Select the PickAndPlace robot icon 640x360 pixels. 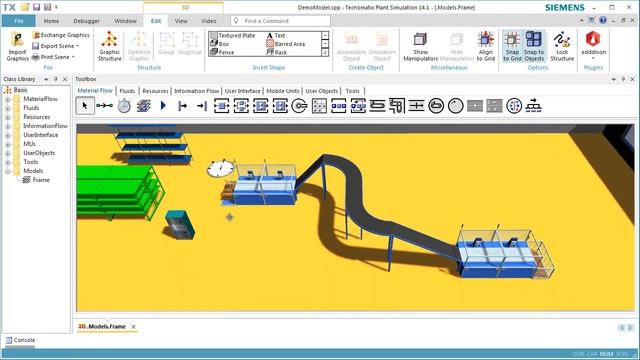[300, 106]
